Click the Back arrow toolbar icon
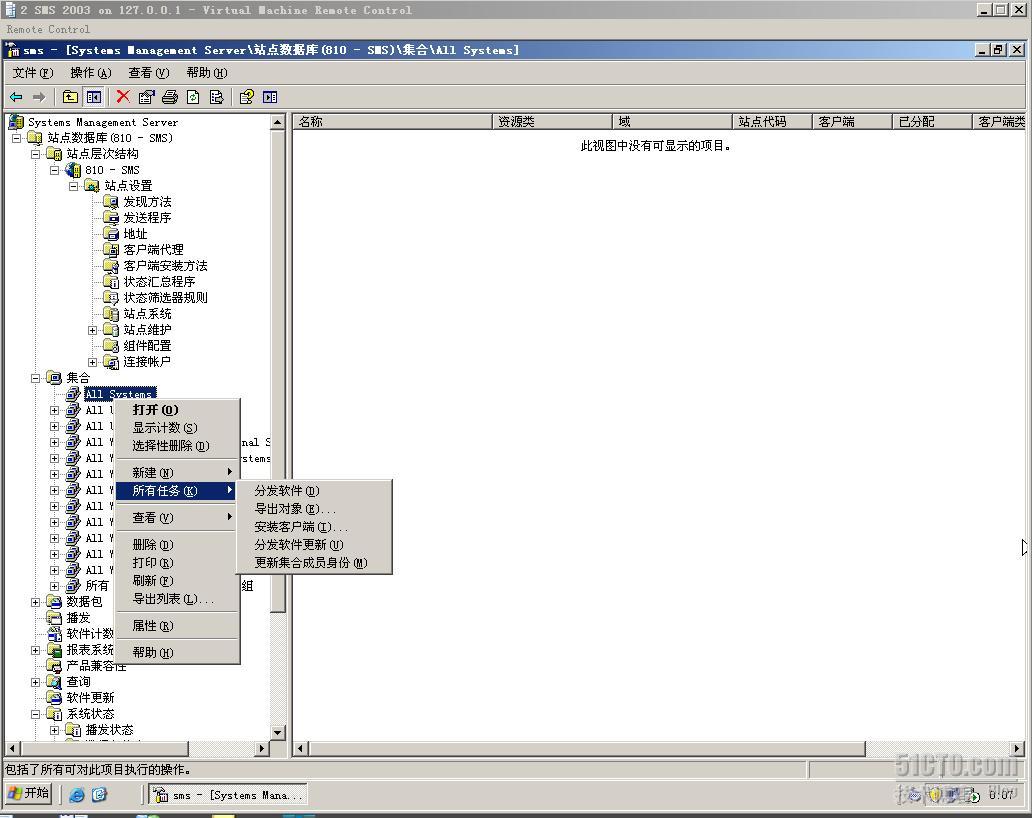This screenshot has width=1032, height=818. coord(16,97)
